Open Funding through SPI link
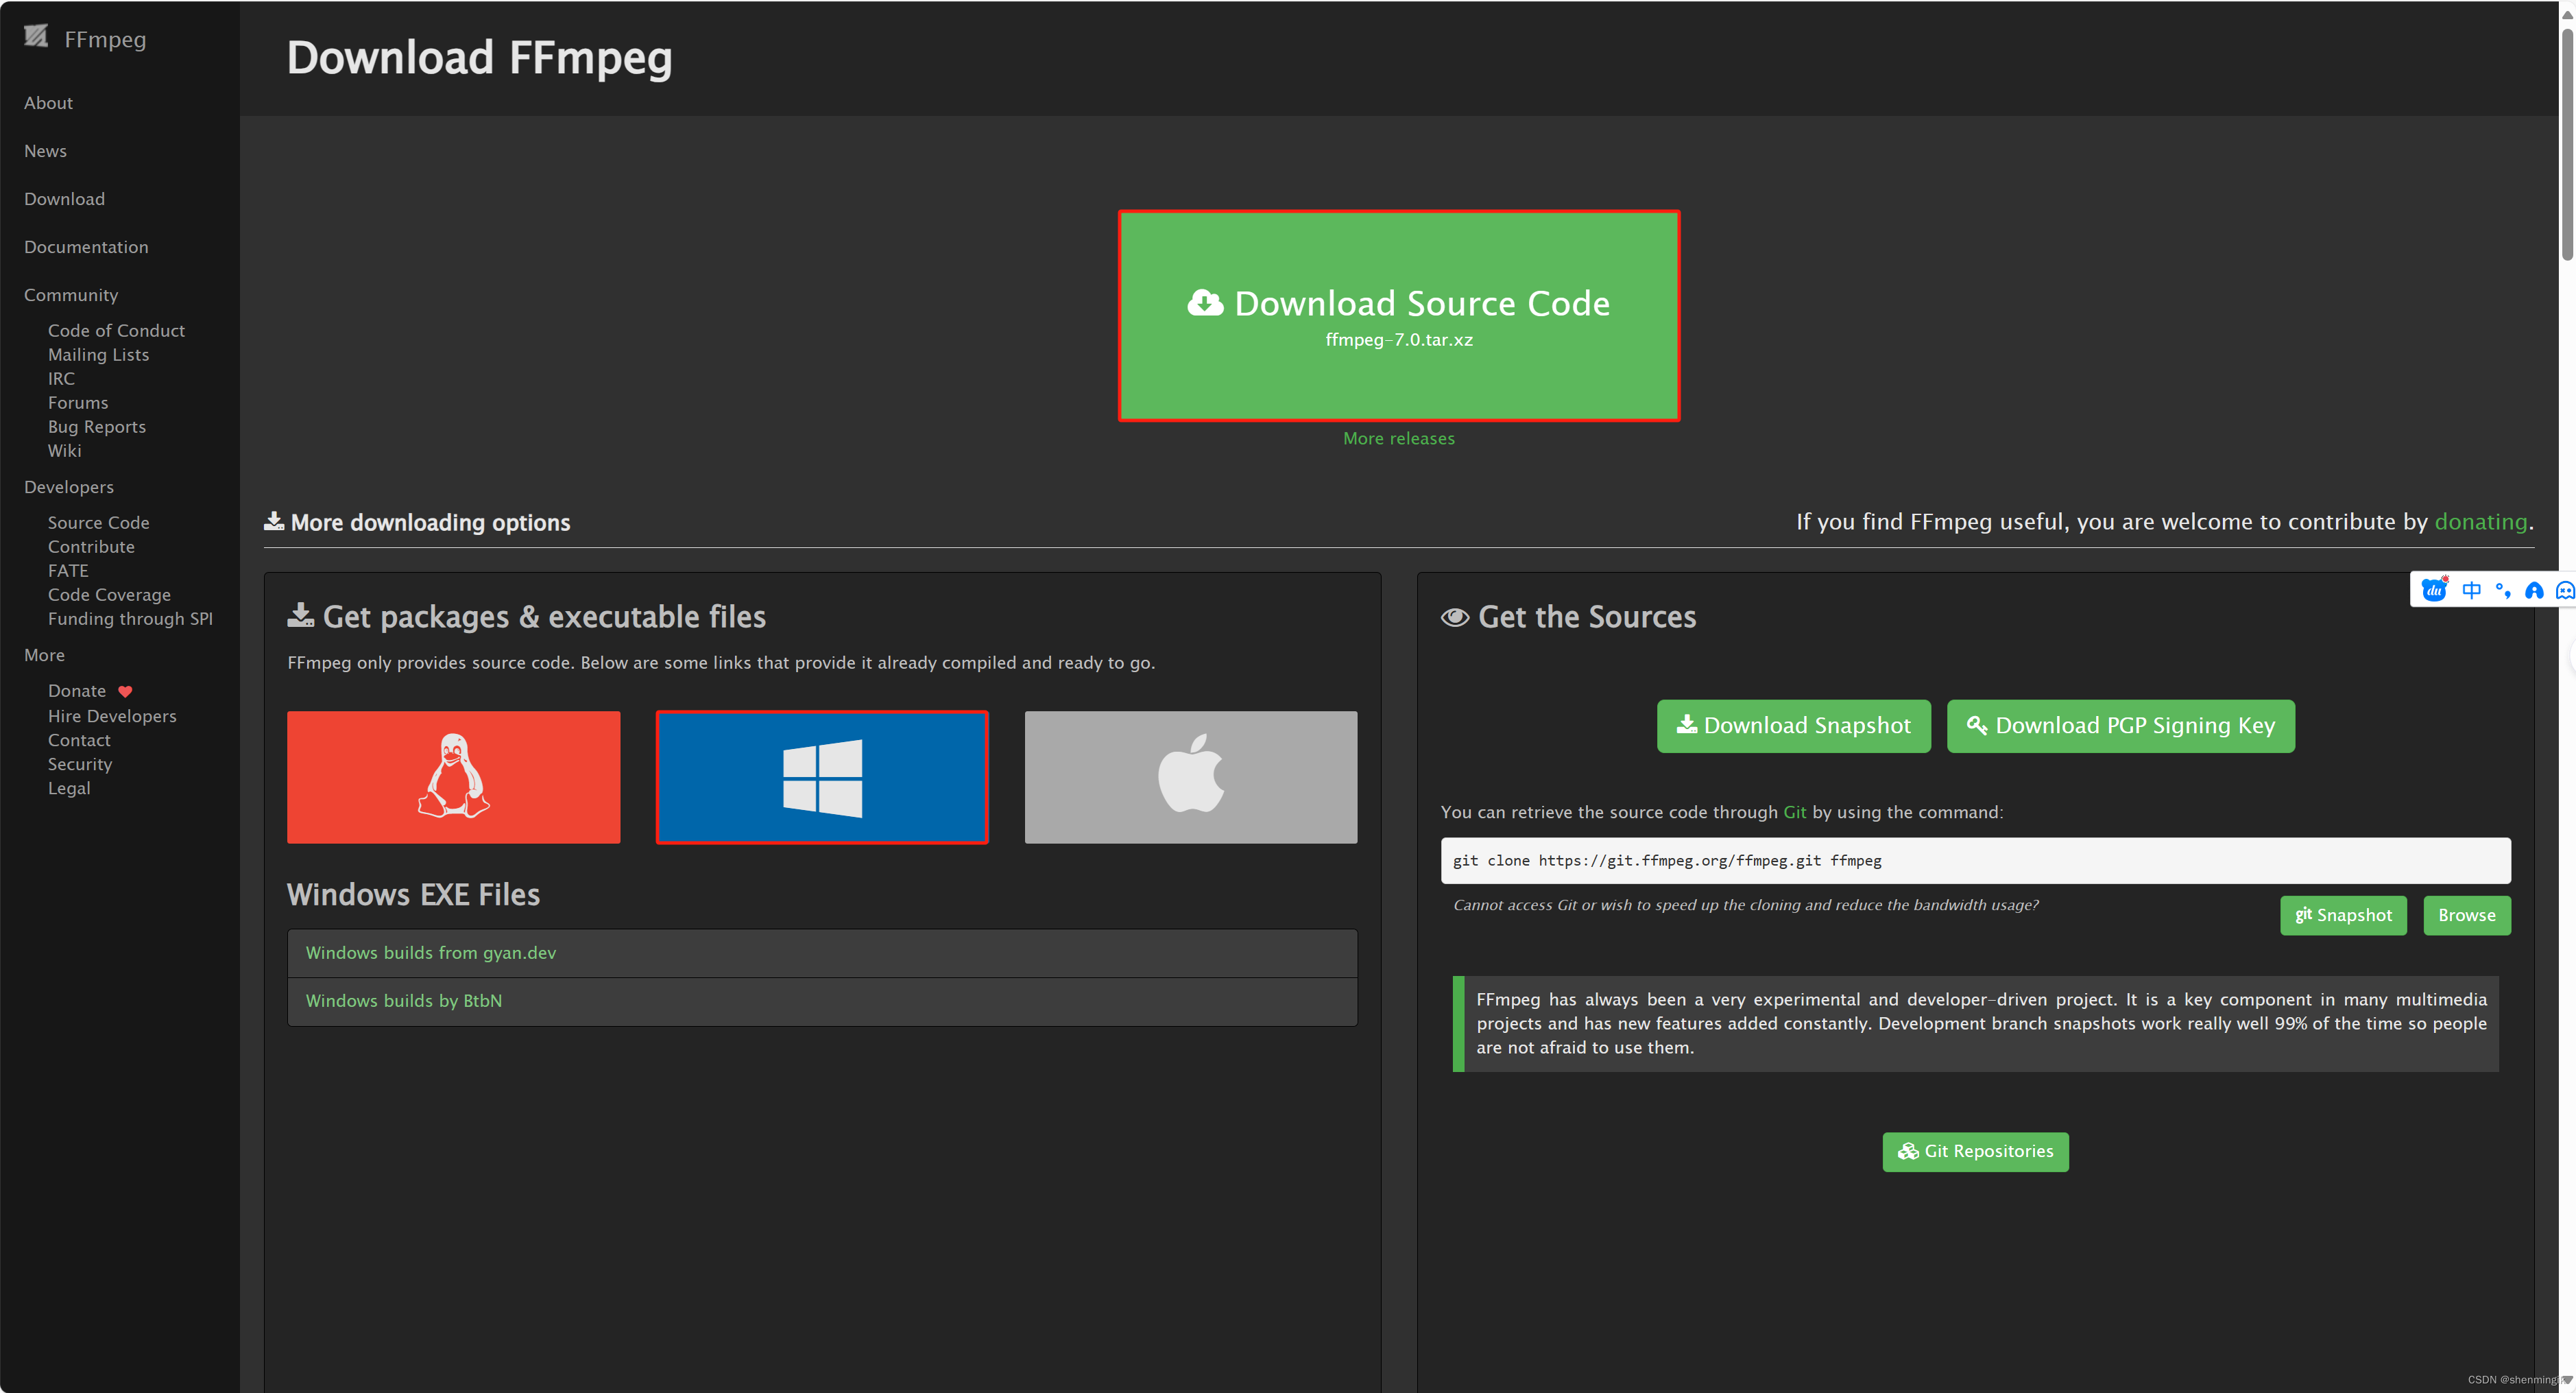The height and width of the screenshot is (1393, 2576). tap(130, 618)
